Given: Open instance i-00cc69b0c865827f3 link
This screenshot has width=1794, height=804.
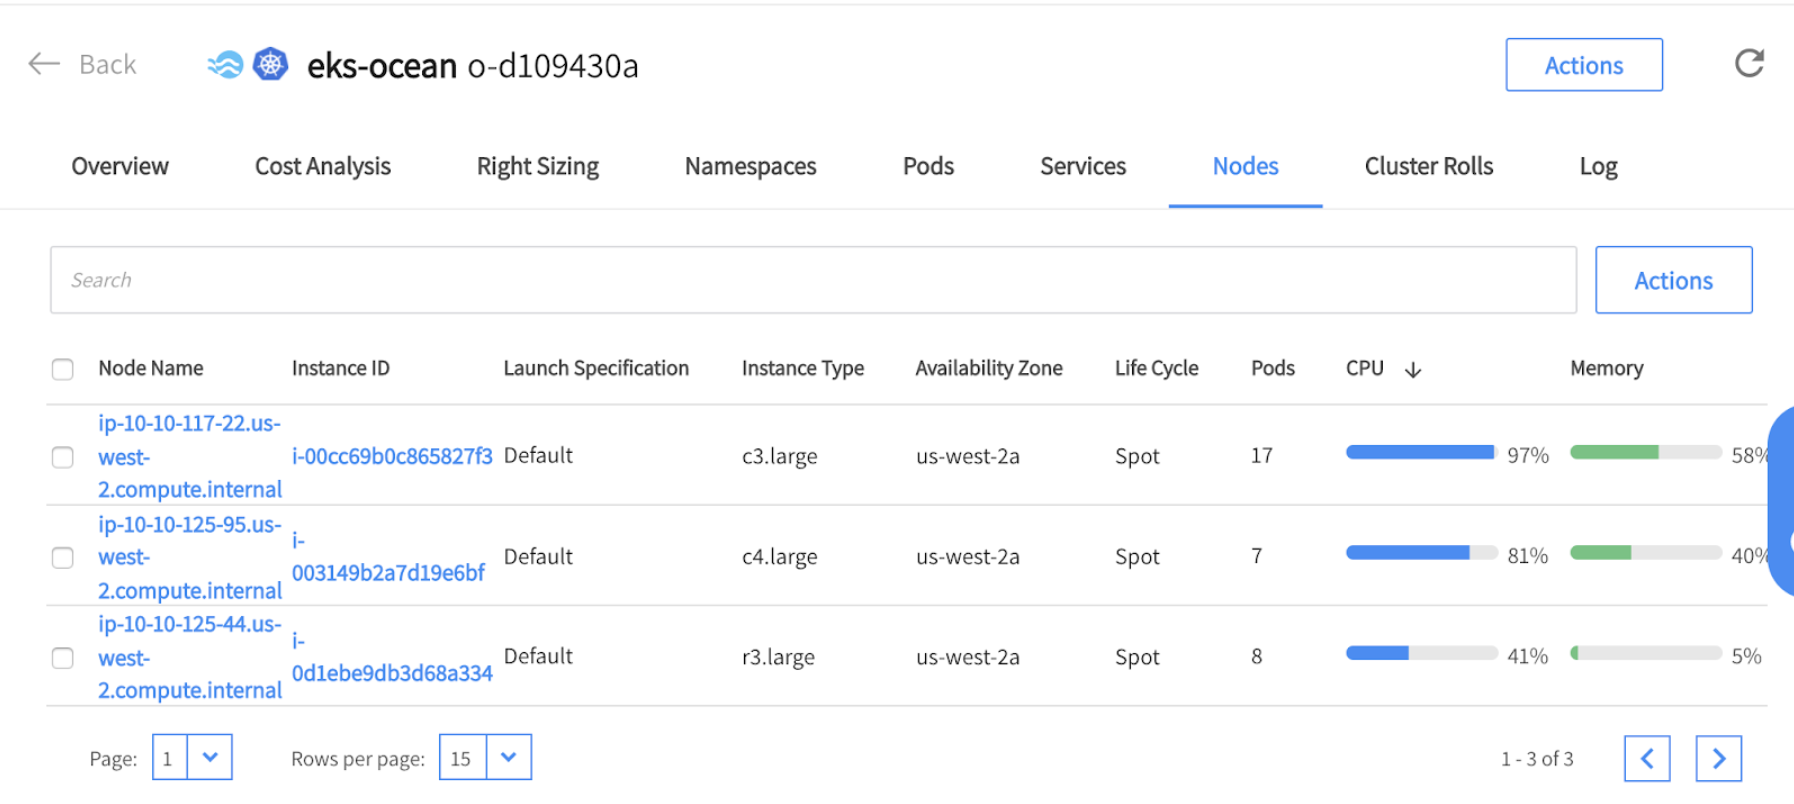Looking at the screenshot, I should pos(392,456).
